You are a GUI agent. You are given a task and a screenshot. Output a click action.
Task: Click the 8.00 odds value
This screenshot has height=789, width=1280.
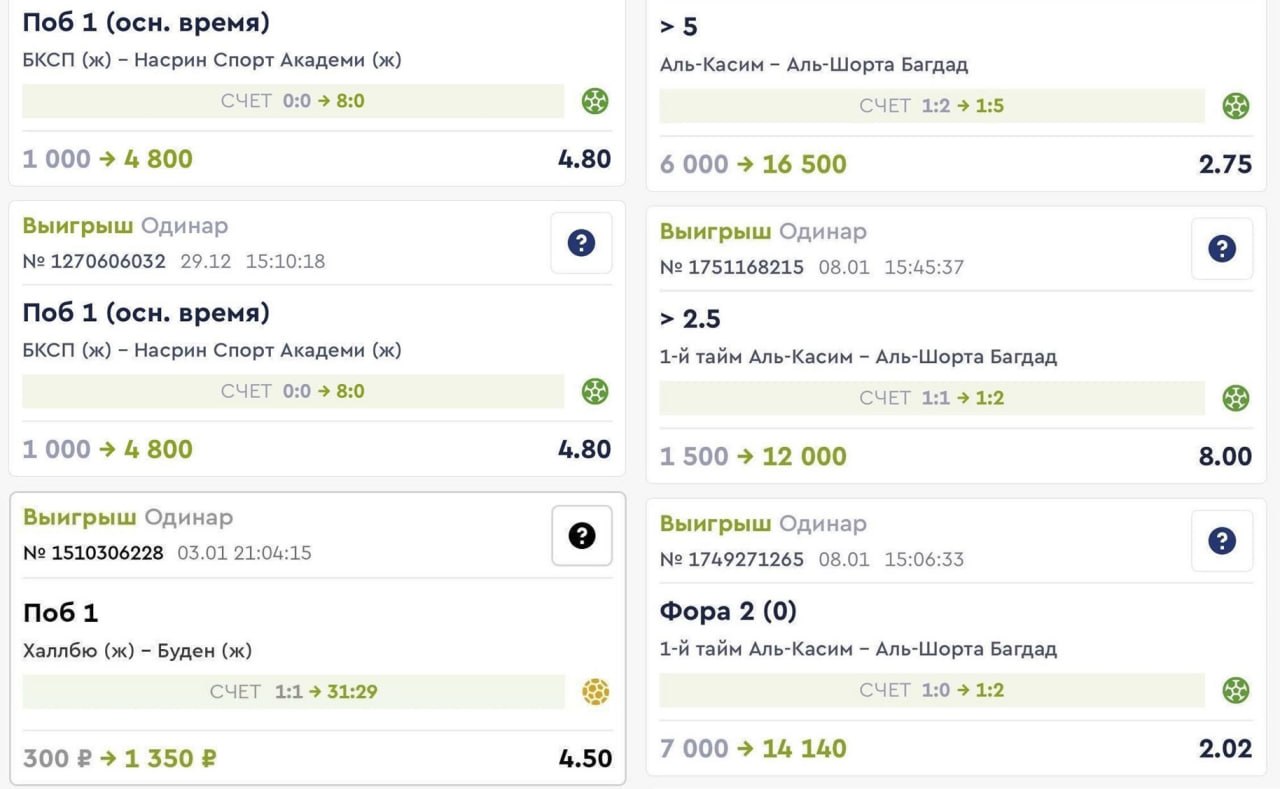[1225, 457]
